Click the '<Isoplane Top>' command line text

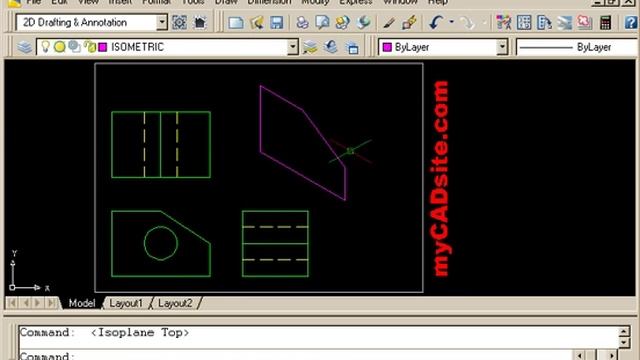point(140,333)
